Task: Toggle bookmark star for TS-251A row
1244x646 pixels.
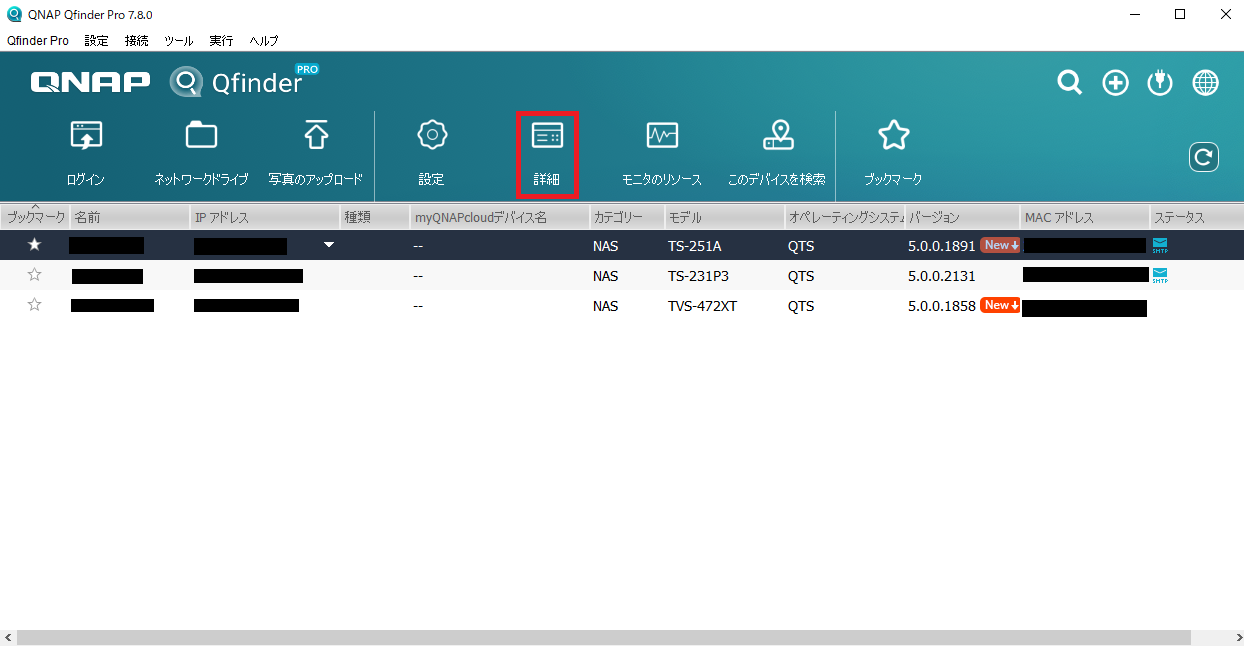Action: point(34,245)
